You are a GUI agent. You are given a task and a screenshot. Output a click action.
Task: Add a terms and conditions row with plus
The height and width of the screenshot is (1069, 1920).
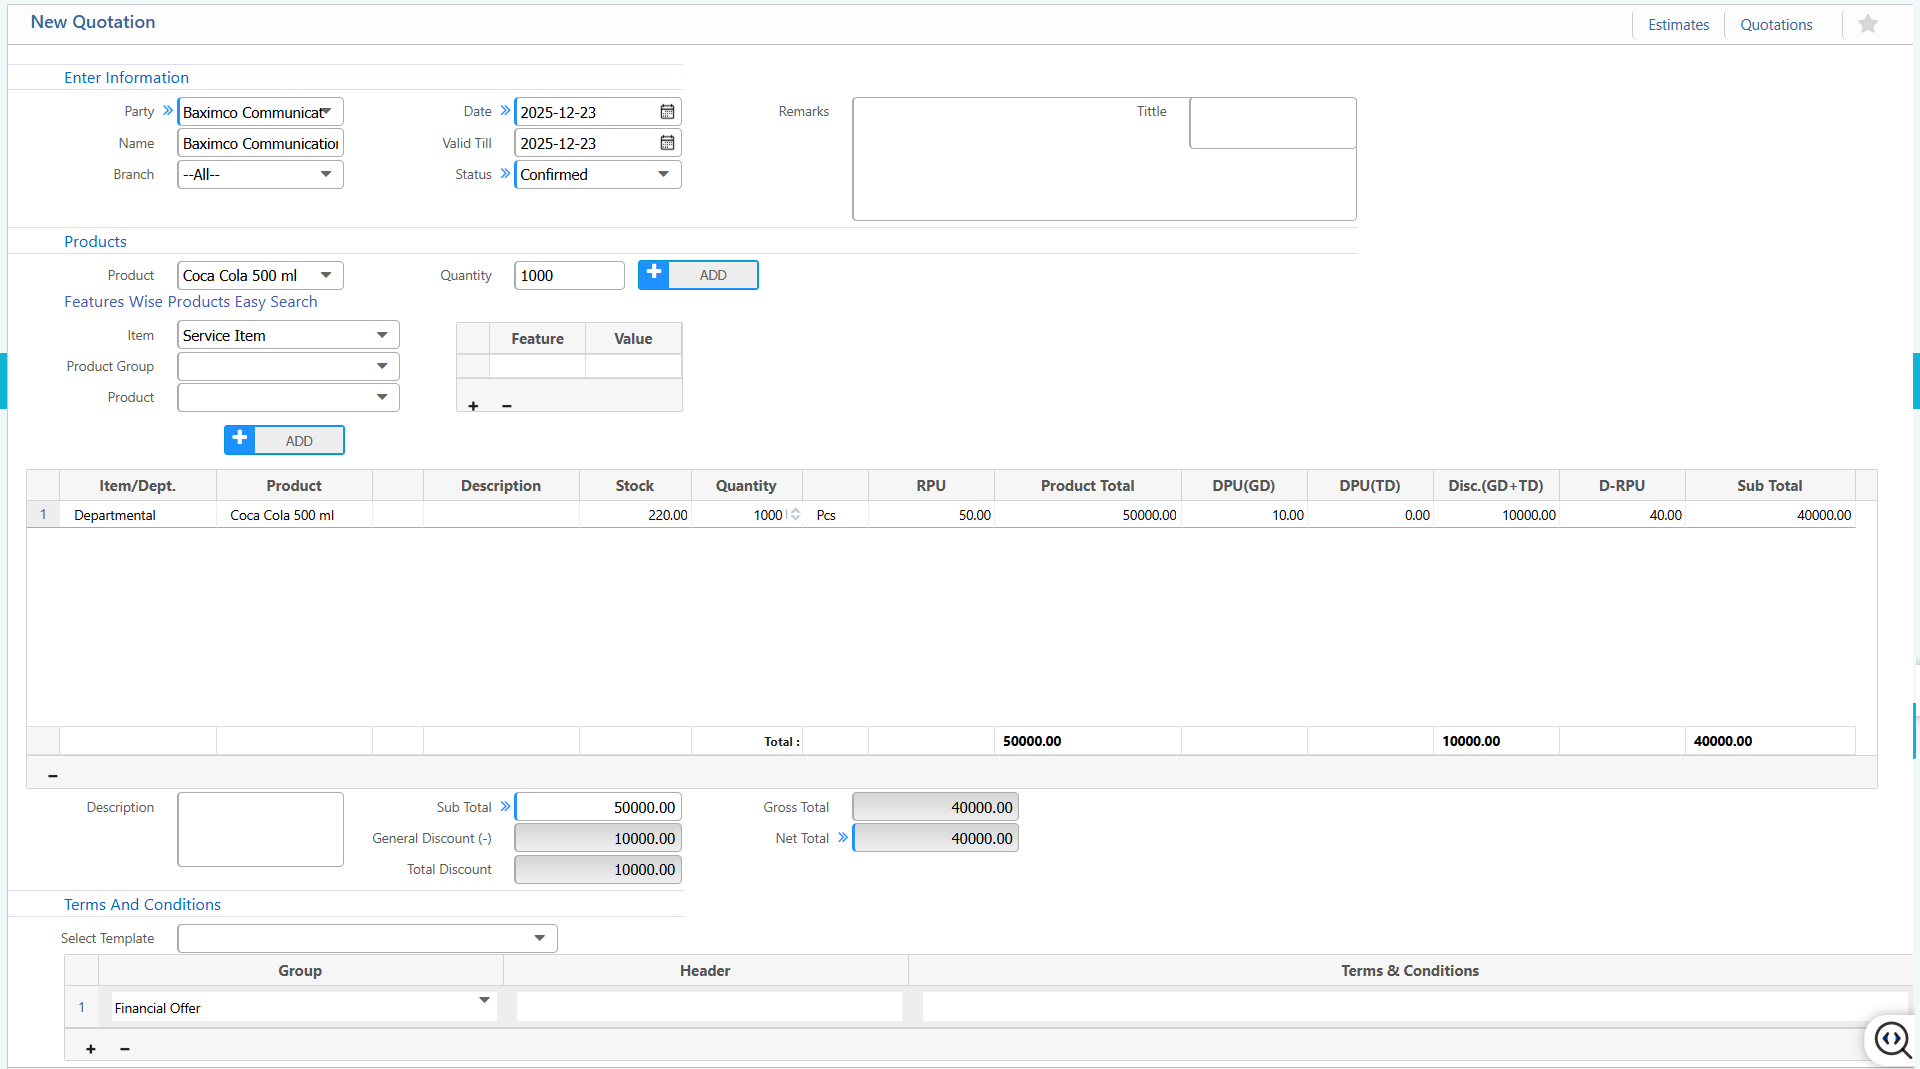(91, 1049)
